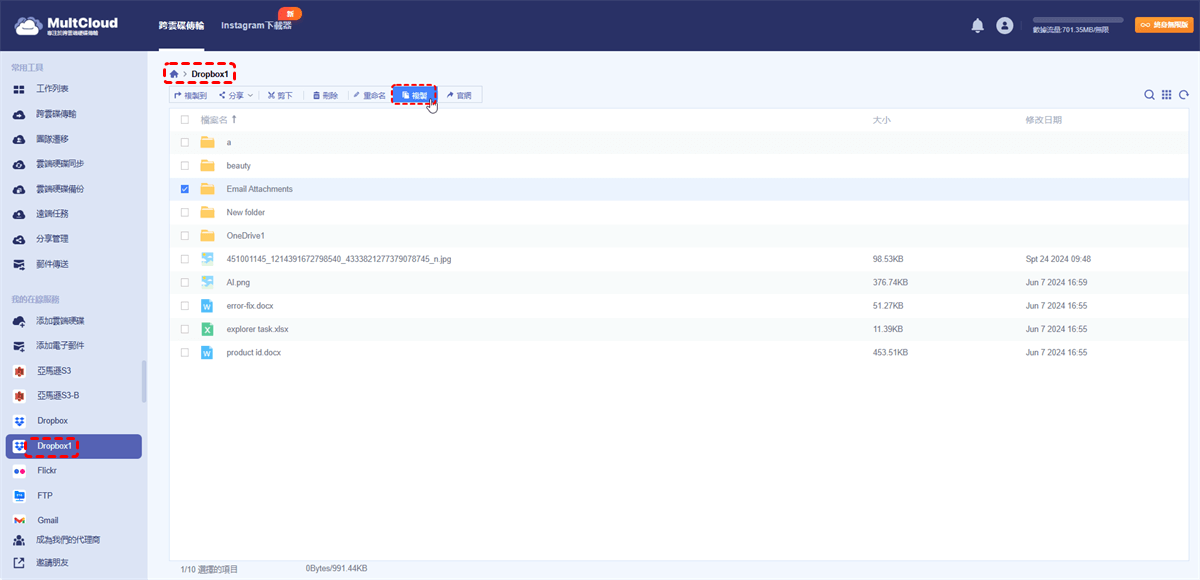Expand the 分享 dropdown in the toolbar
Image resolution: width=1200 pixels, height=580 pixels.
click(236, 95)
